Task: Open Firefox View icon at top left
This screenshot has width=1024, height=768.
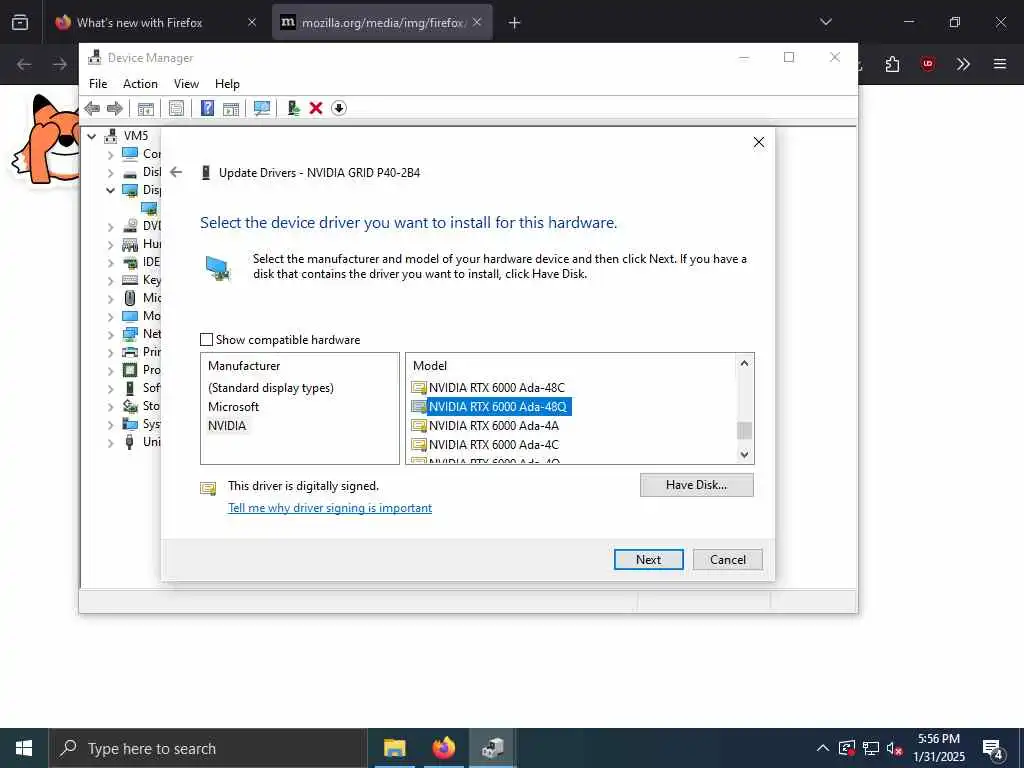Action: click(20, 22)
